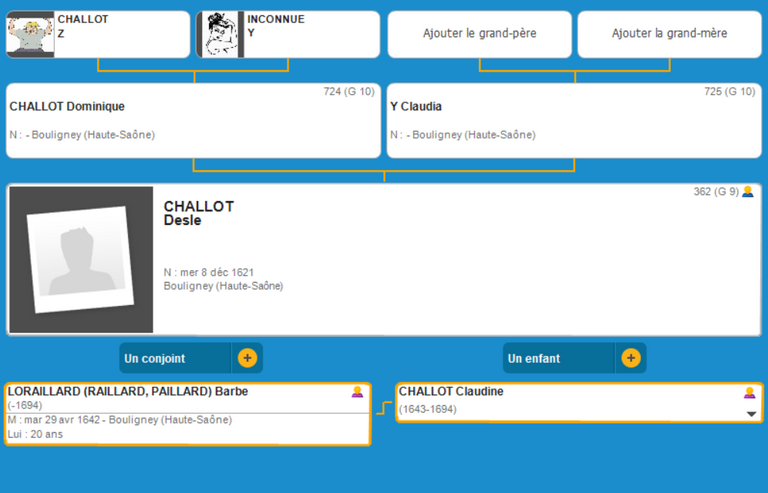Open father CHALLOT Dominique's card

(193, 121)
